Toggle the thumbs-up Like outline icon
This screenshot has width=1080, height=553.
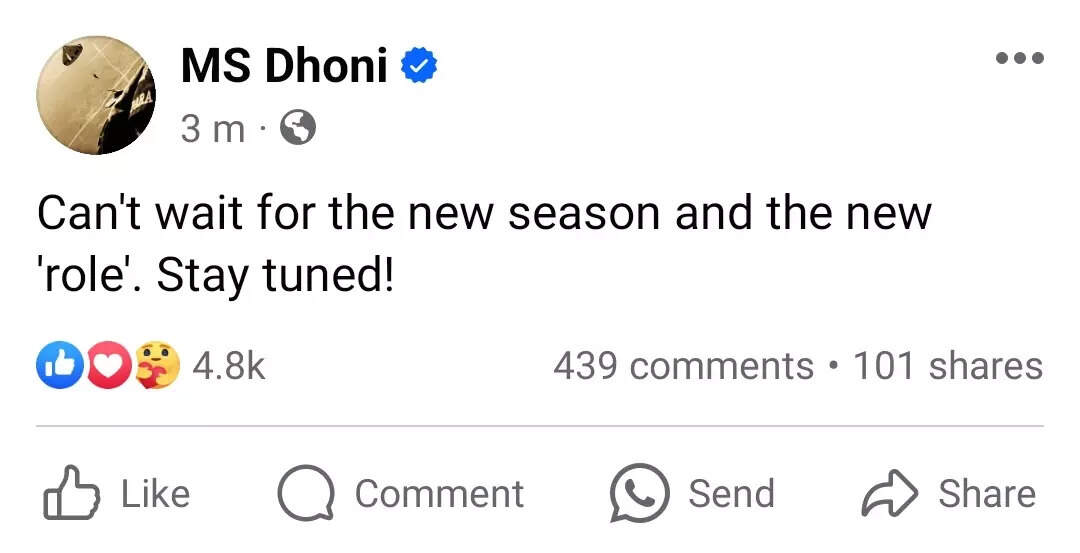72,494
